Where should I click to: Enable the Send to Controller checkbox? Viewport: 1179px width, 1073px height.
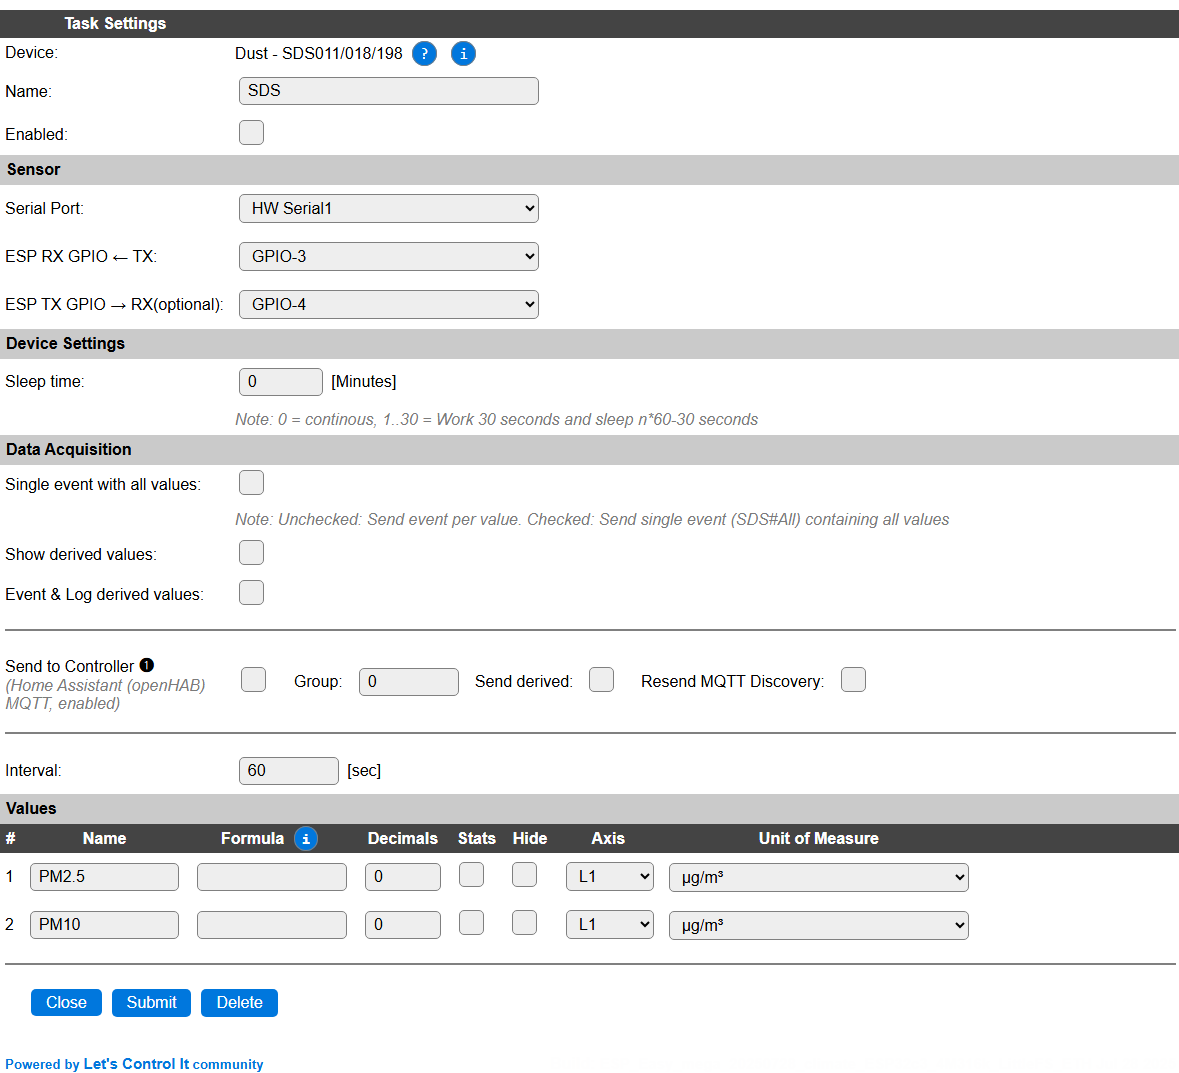pyautogui.click(x=253, y=680)
